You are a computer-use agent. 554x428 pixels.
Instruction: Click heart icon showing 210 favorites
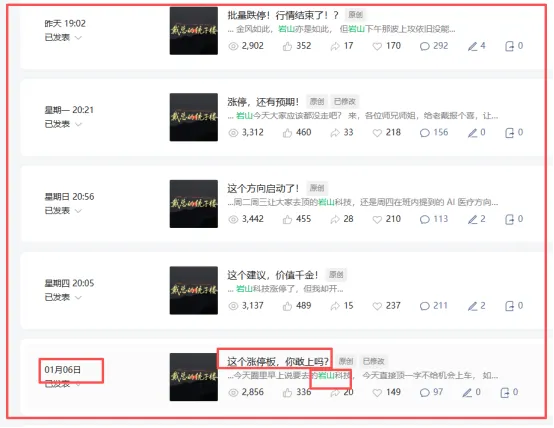[x=377, y=219]
